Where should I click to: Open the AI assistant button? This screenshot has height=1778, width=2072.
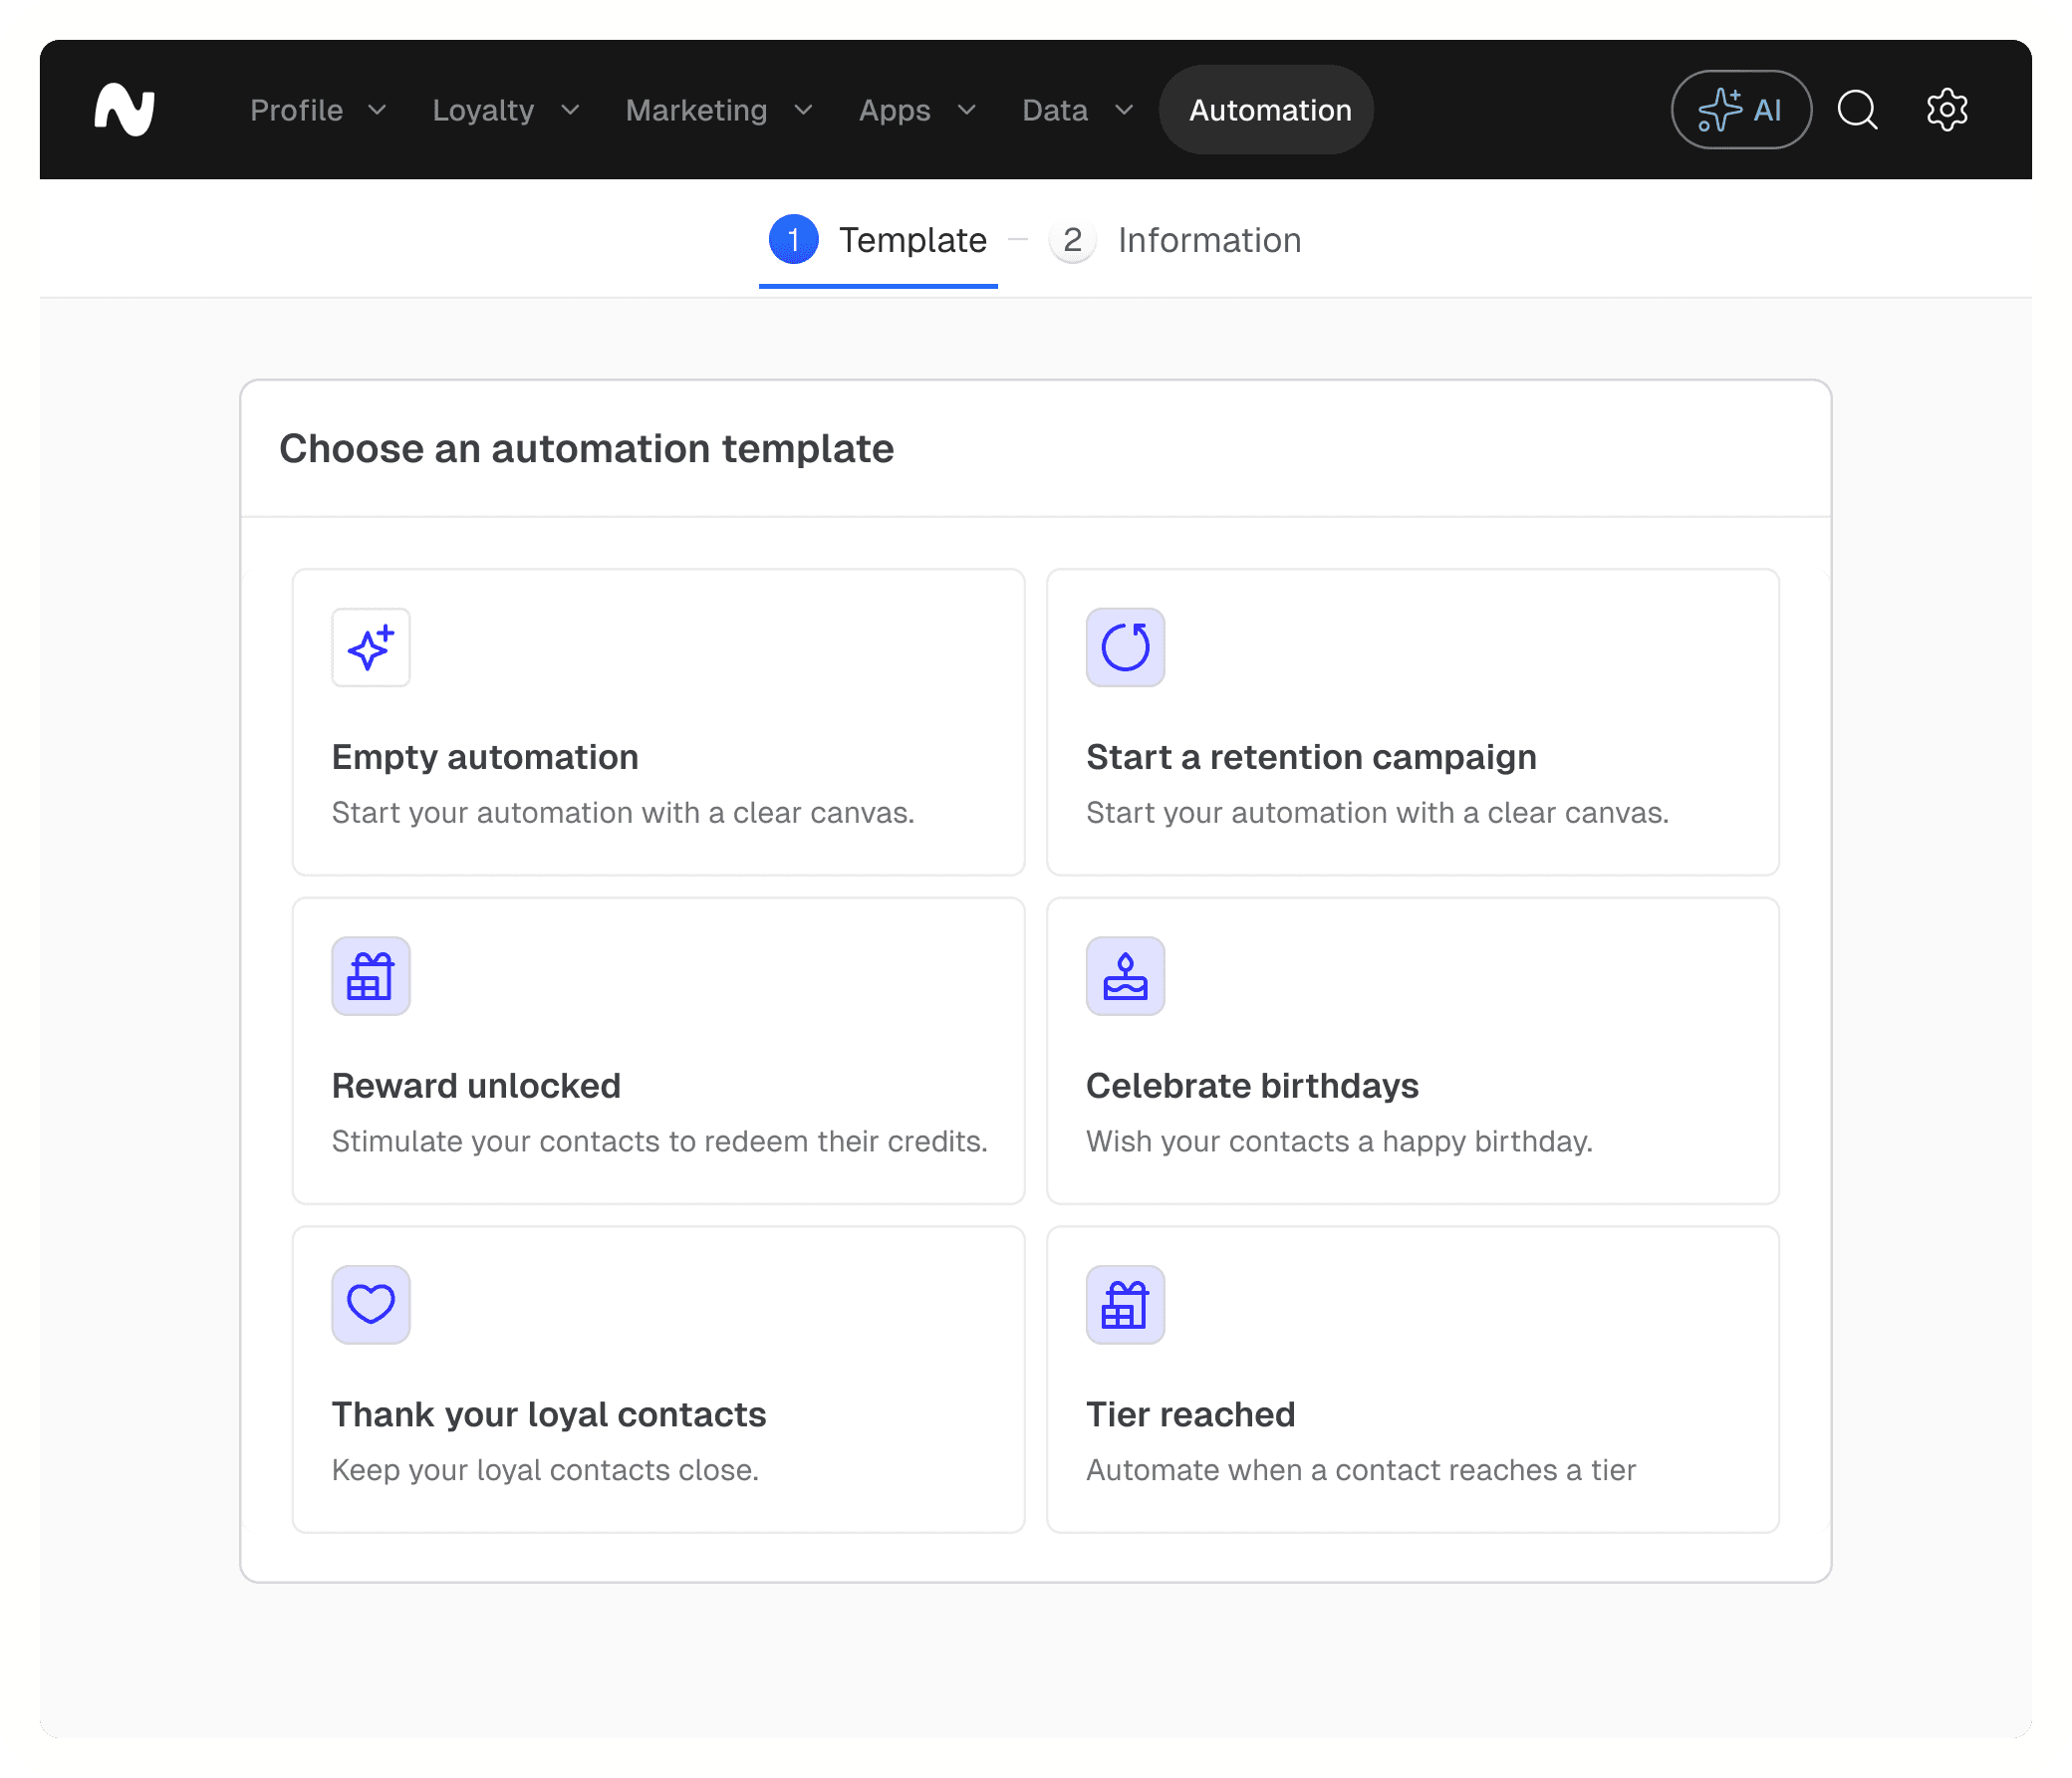click(1741, 110)
